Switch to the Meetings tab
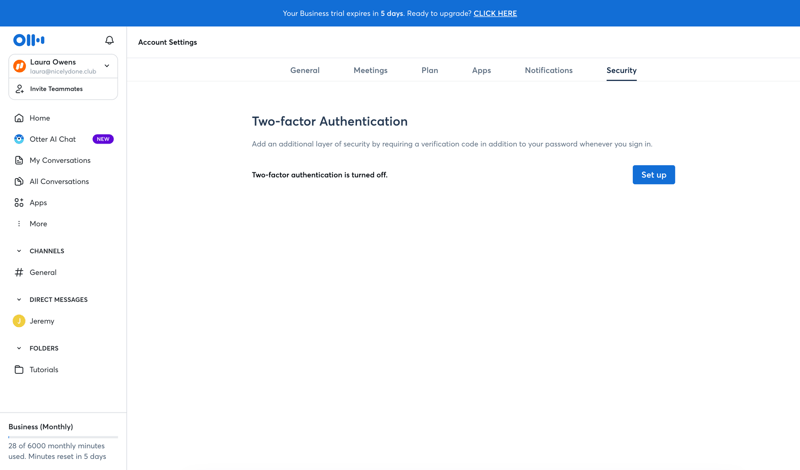The width and height of the screenshot is (800, 470). [370, 71]
